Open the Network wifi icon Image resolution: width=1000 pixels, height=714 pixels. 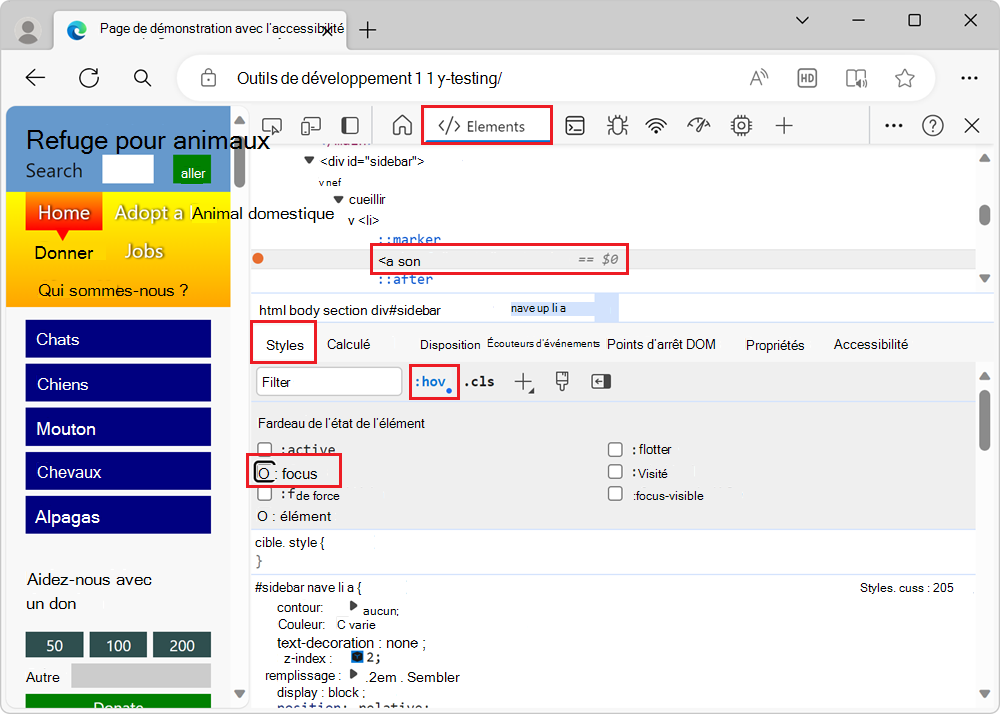click(656, 126)
